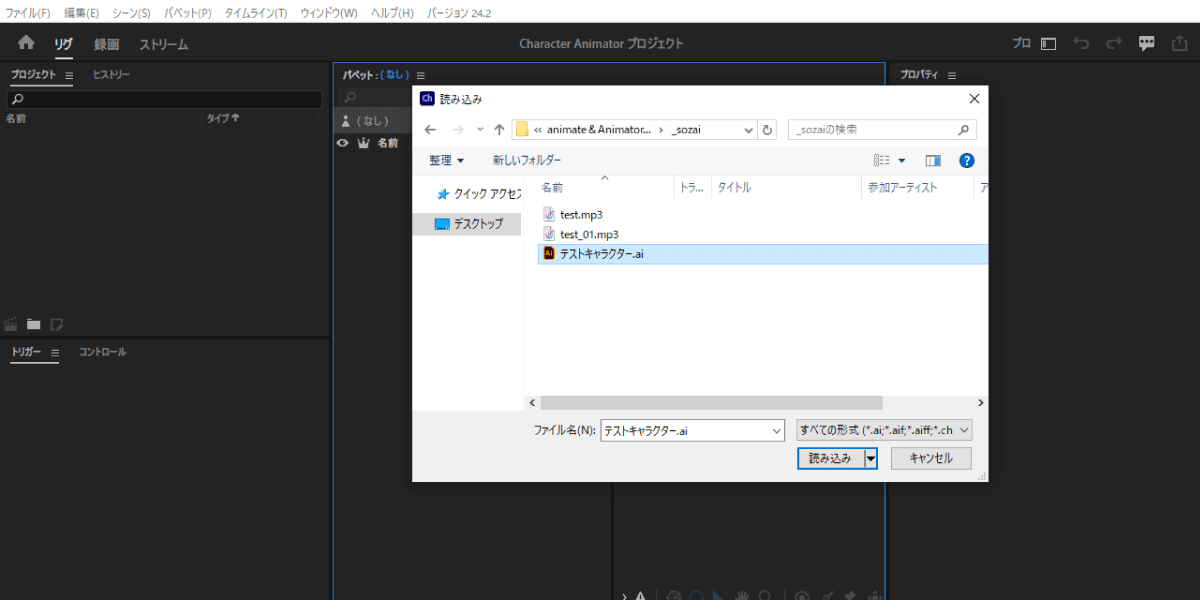Screen dimensions: 1200x600
Task: Click the share export icon
Action: click(1179, 43)
